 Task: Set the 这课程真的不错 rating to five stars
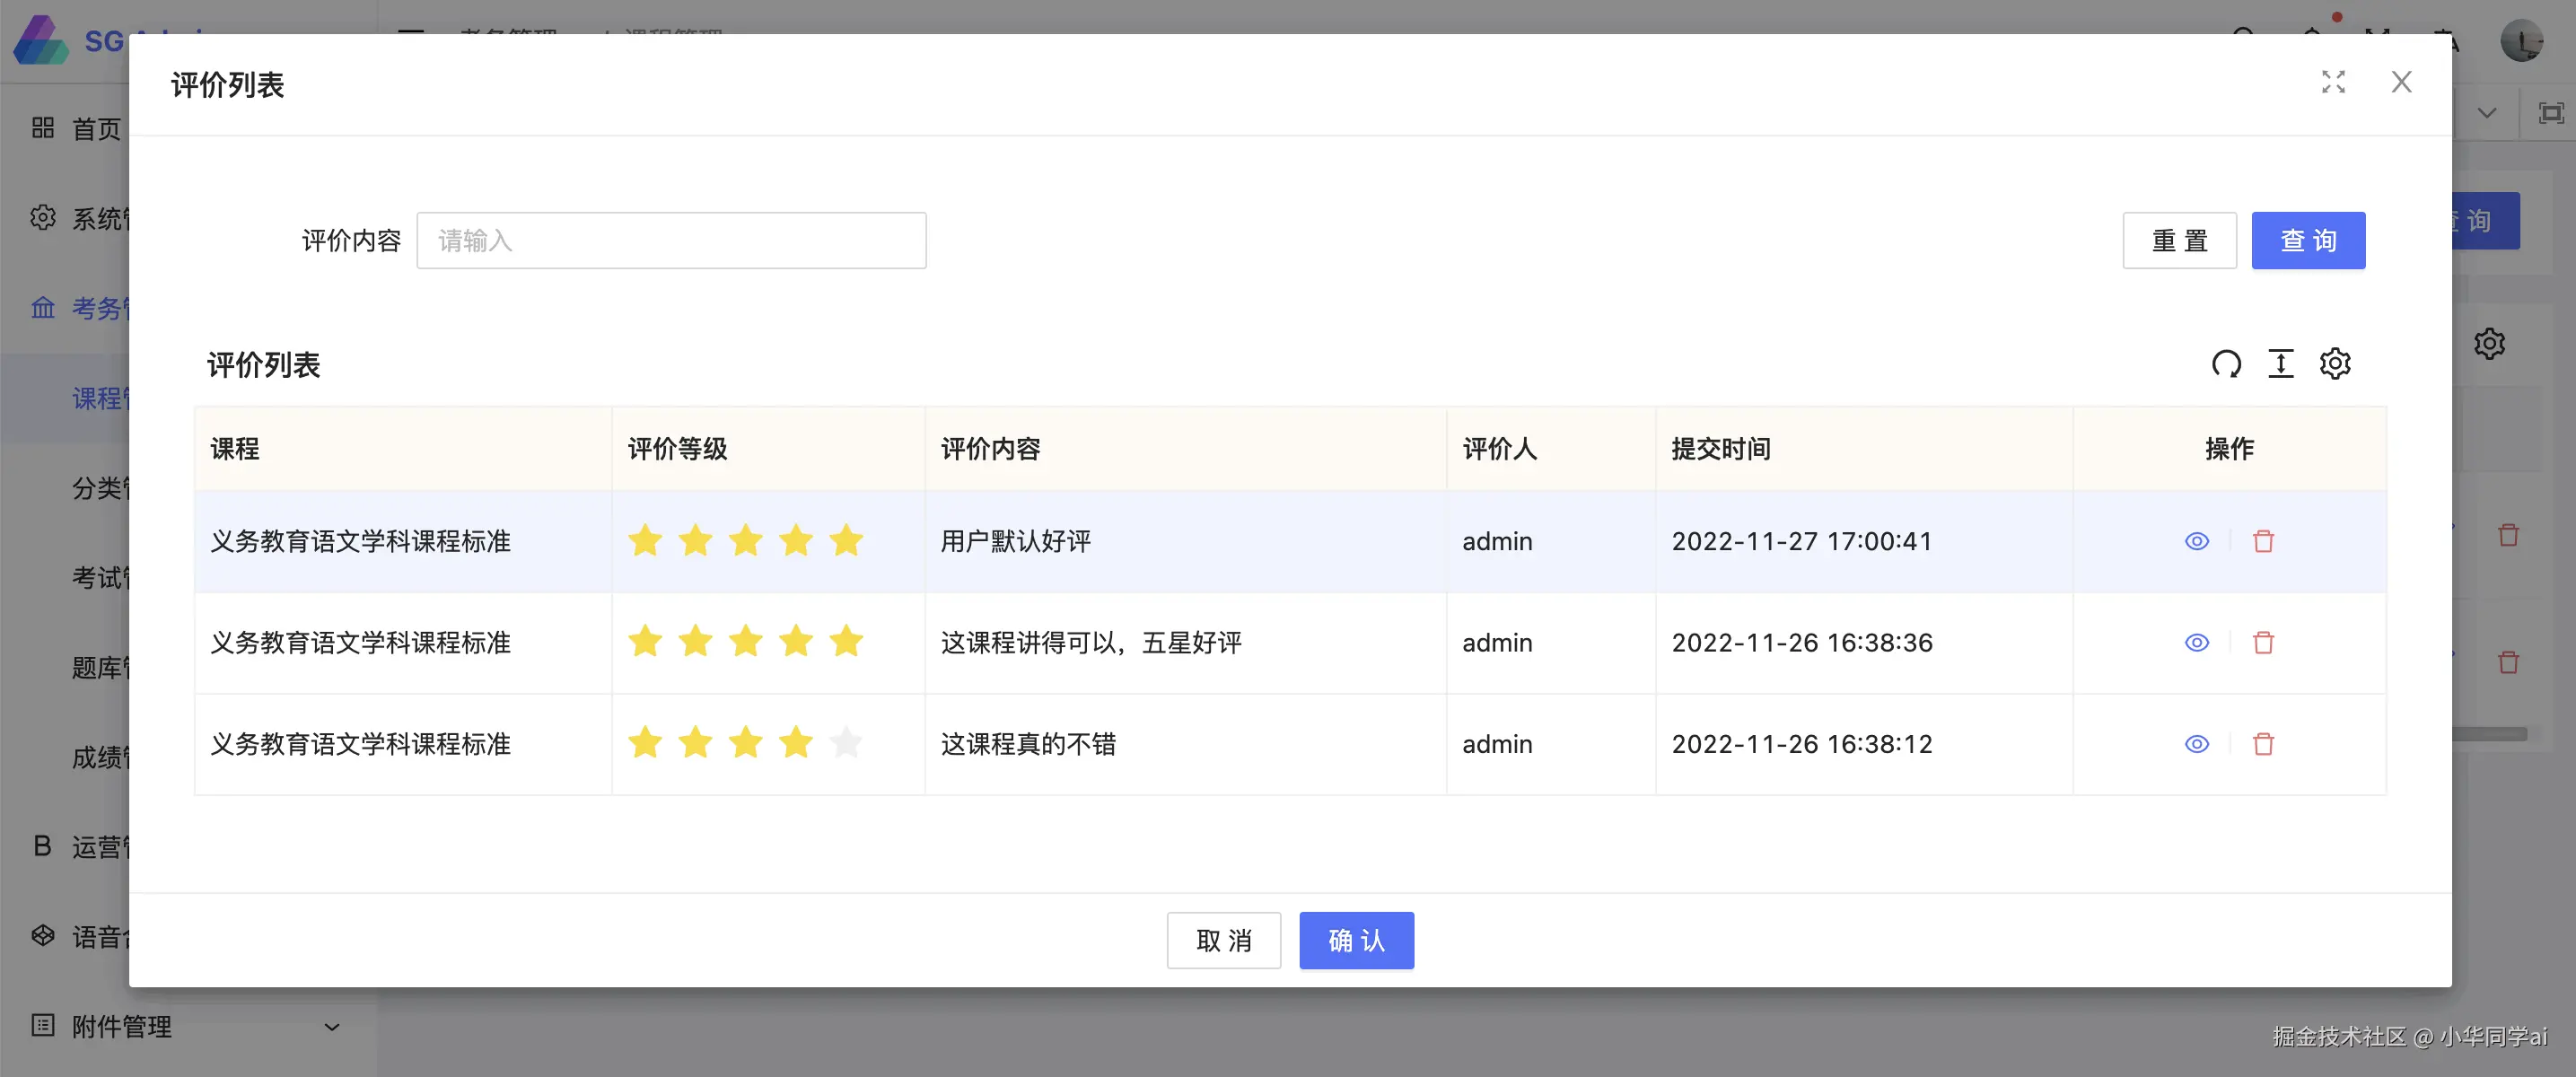846,744
